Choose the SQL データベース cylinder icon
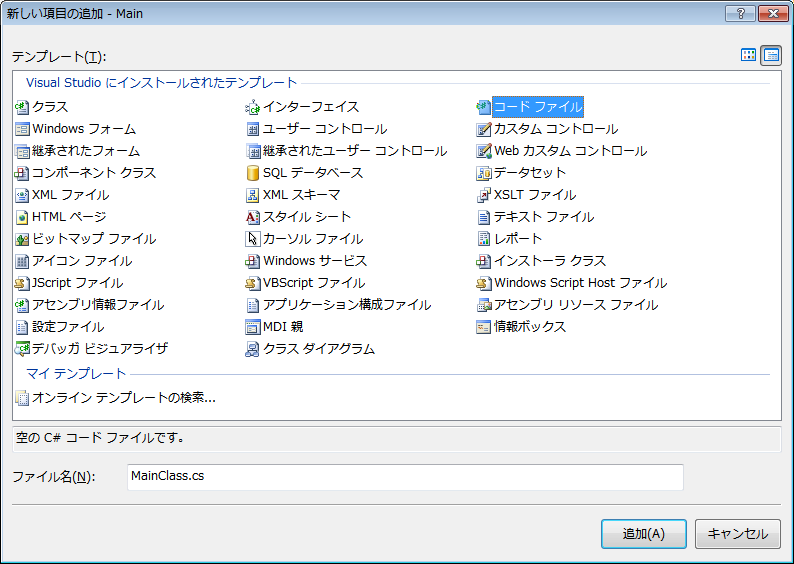 (252, 173)
